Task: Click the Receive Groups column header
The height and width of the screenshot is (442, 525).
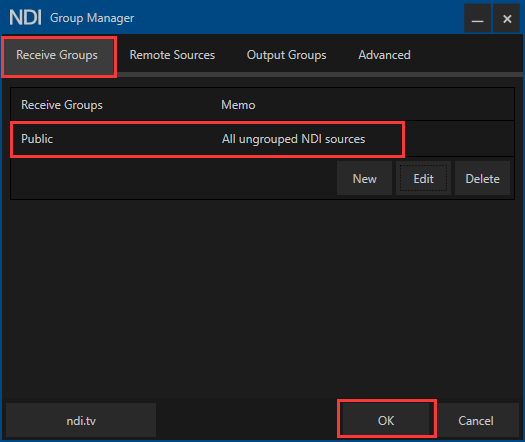Action: pyautogui.click(x=62, y=105)
